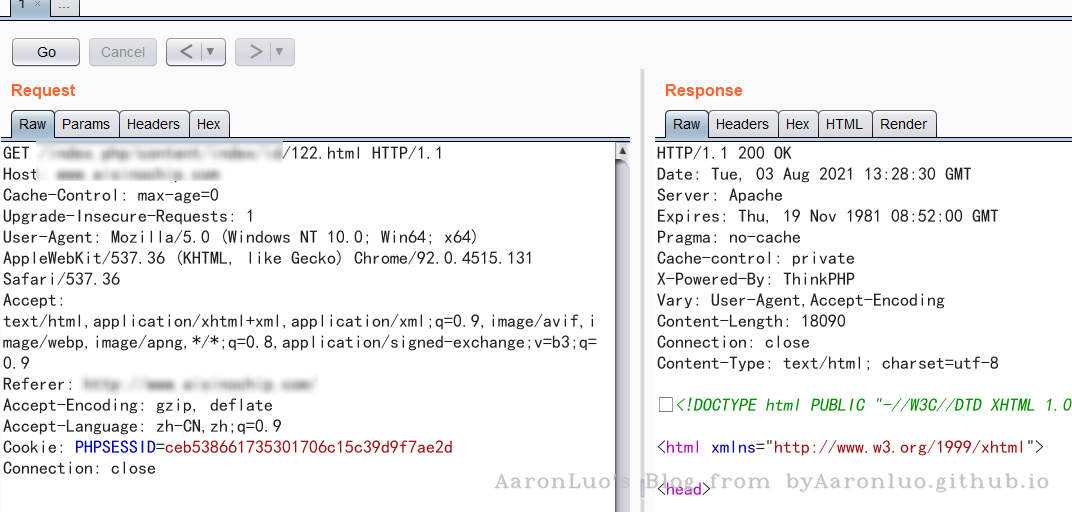
Task: View the Render tab in Response
Action: (904, 124)
